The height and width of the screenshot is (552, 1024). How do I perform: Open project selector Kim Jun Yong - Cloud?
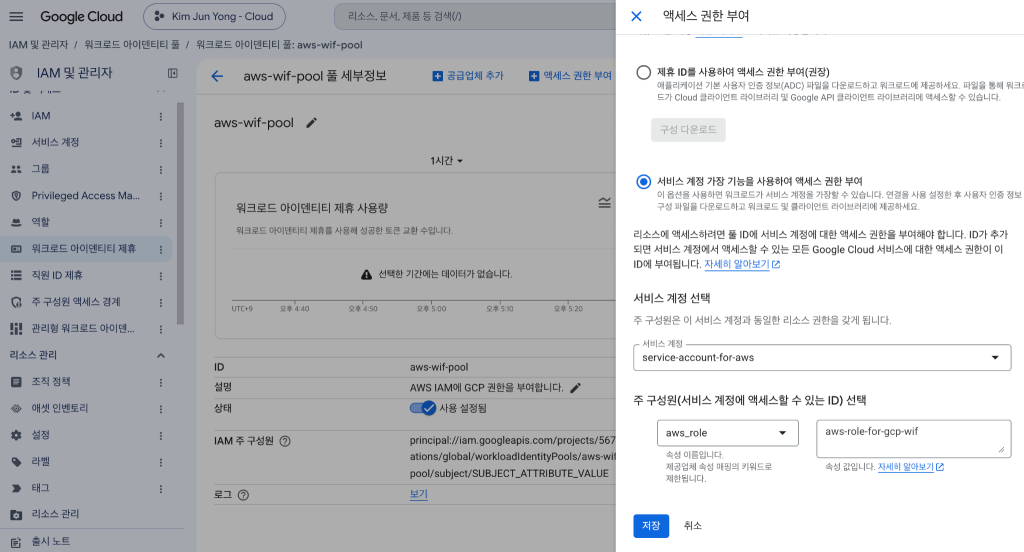[214, 16]
